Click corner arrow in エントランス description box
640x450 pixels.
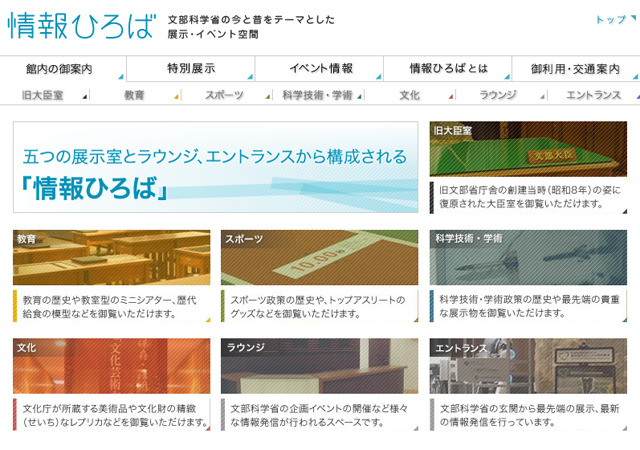624,428
